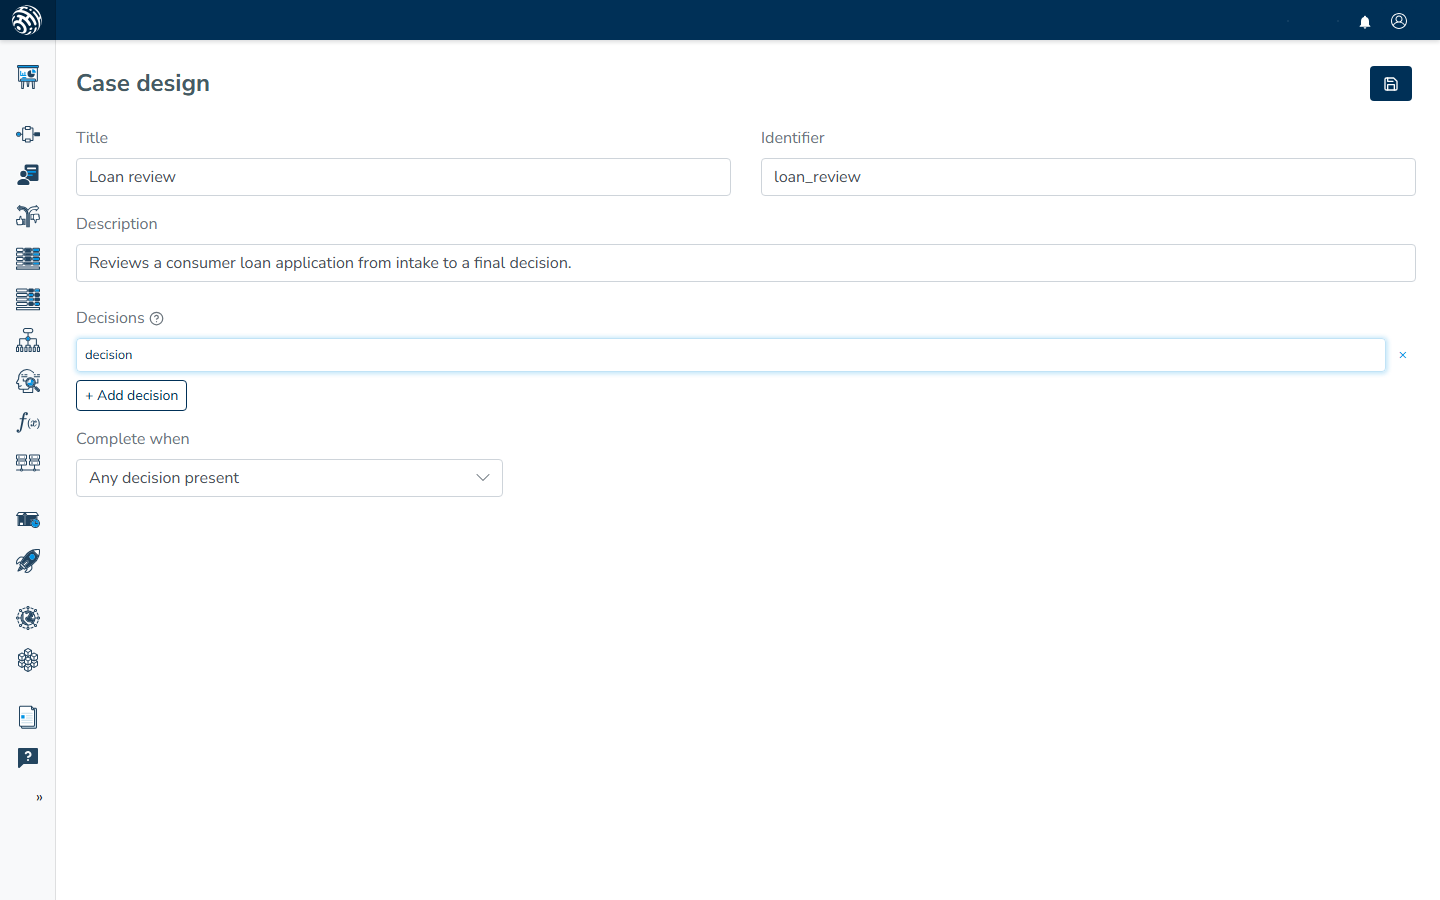Click the logo in the top-left corner

(27, 20)
